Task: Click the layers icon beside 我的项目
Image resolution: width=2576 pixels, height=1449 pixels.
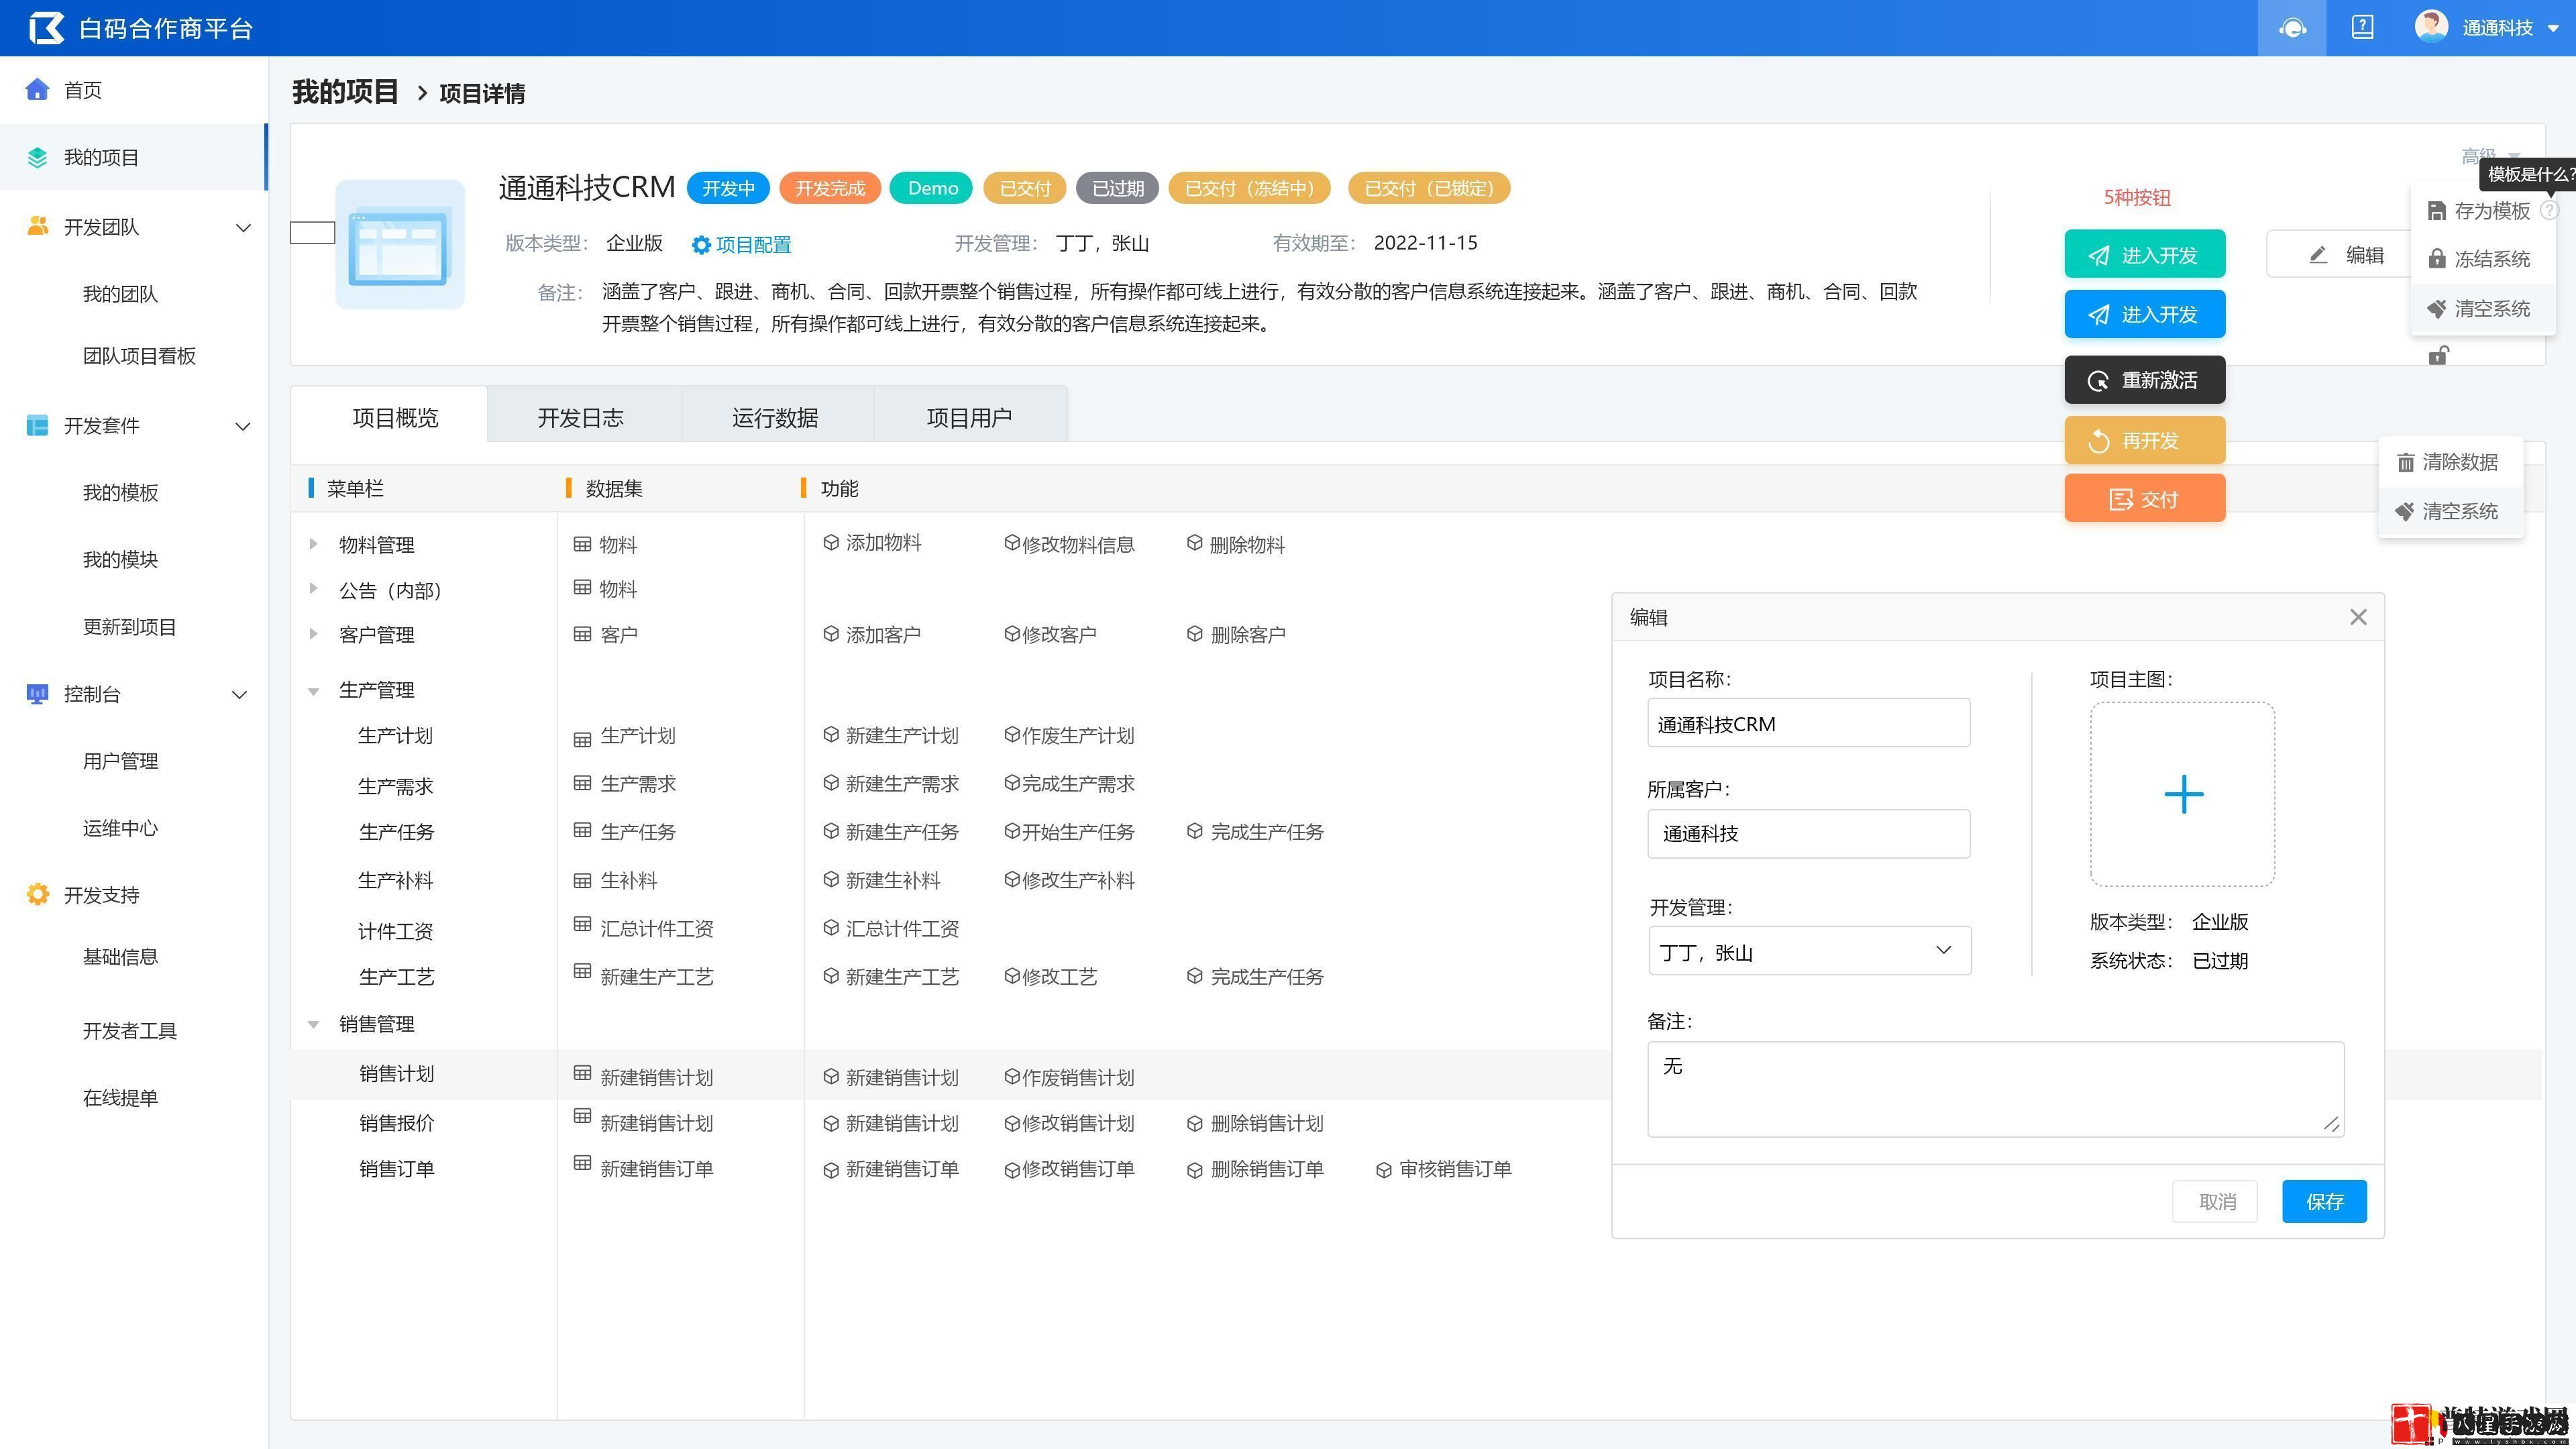Action: coord(37,157)
